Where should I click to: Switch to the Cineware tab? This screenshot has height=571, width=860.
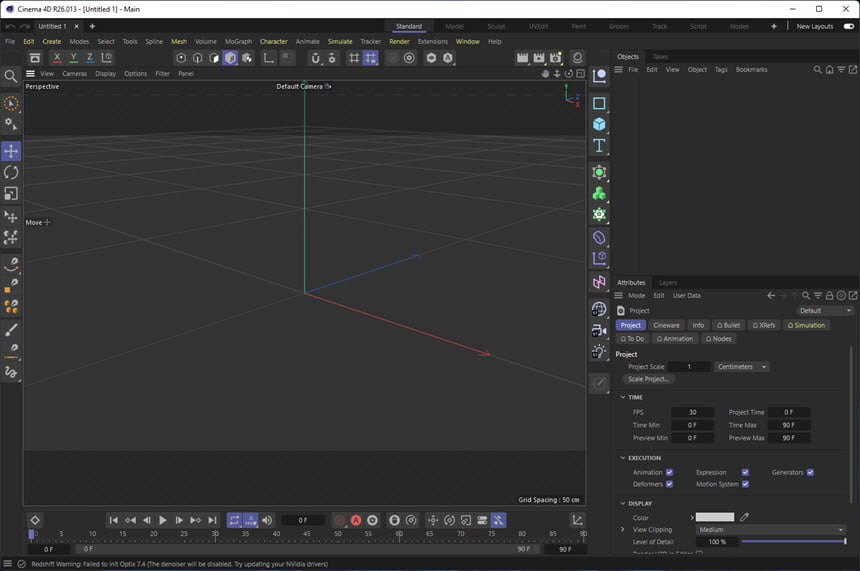pyautogui.click(x=666, y=325)
